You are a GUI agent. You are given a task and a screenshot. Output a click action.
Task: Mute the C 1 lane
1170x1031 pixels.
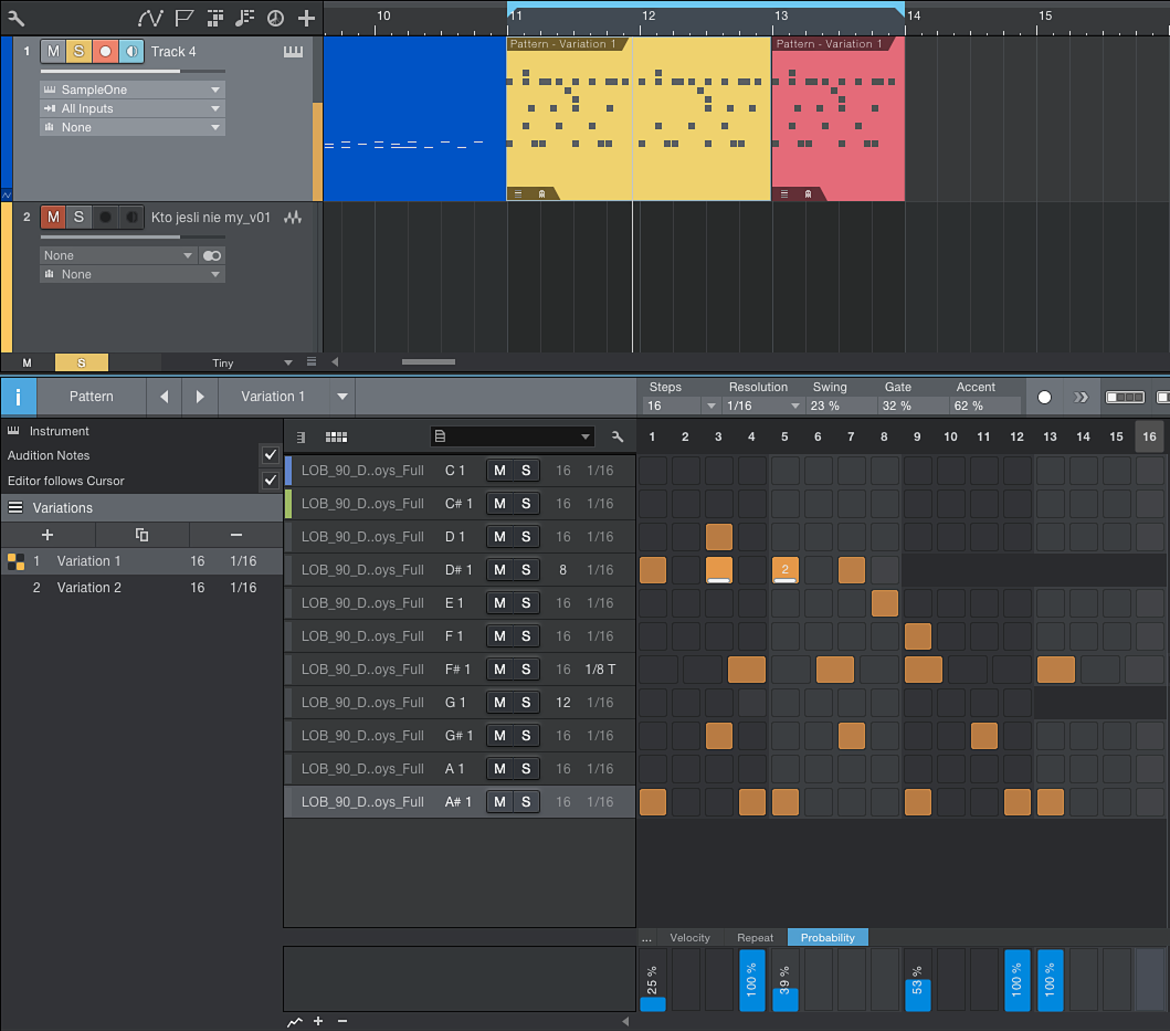click(499, 471)
